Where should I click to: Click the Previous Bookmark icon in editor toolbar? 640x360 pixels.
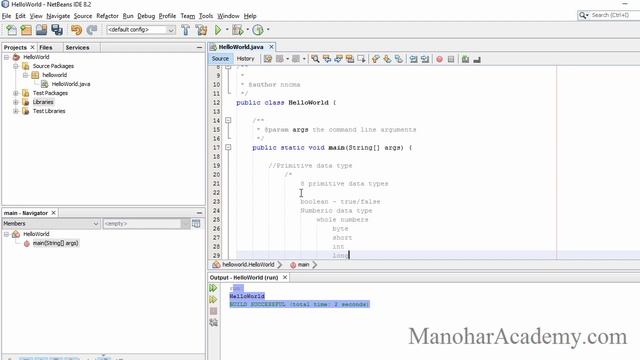376,59
